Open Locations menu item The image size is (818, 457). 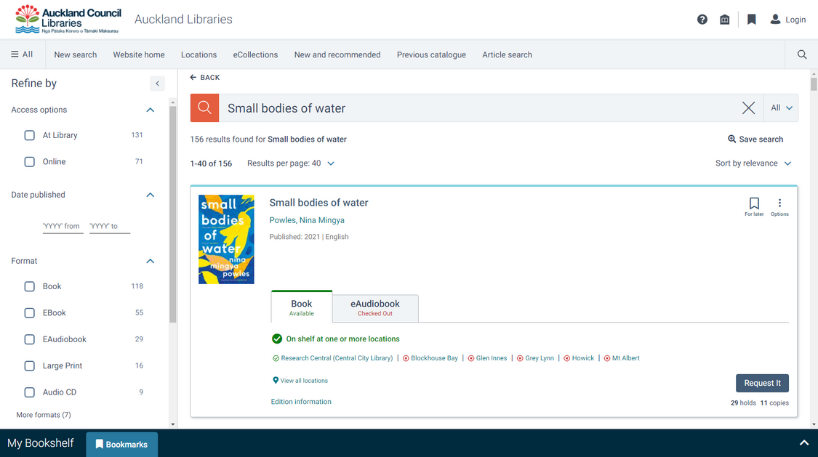(x=199, y=55)
